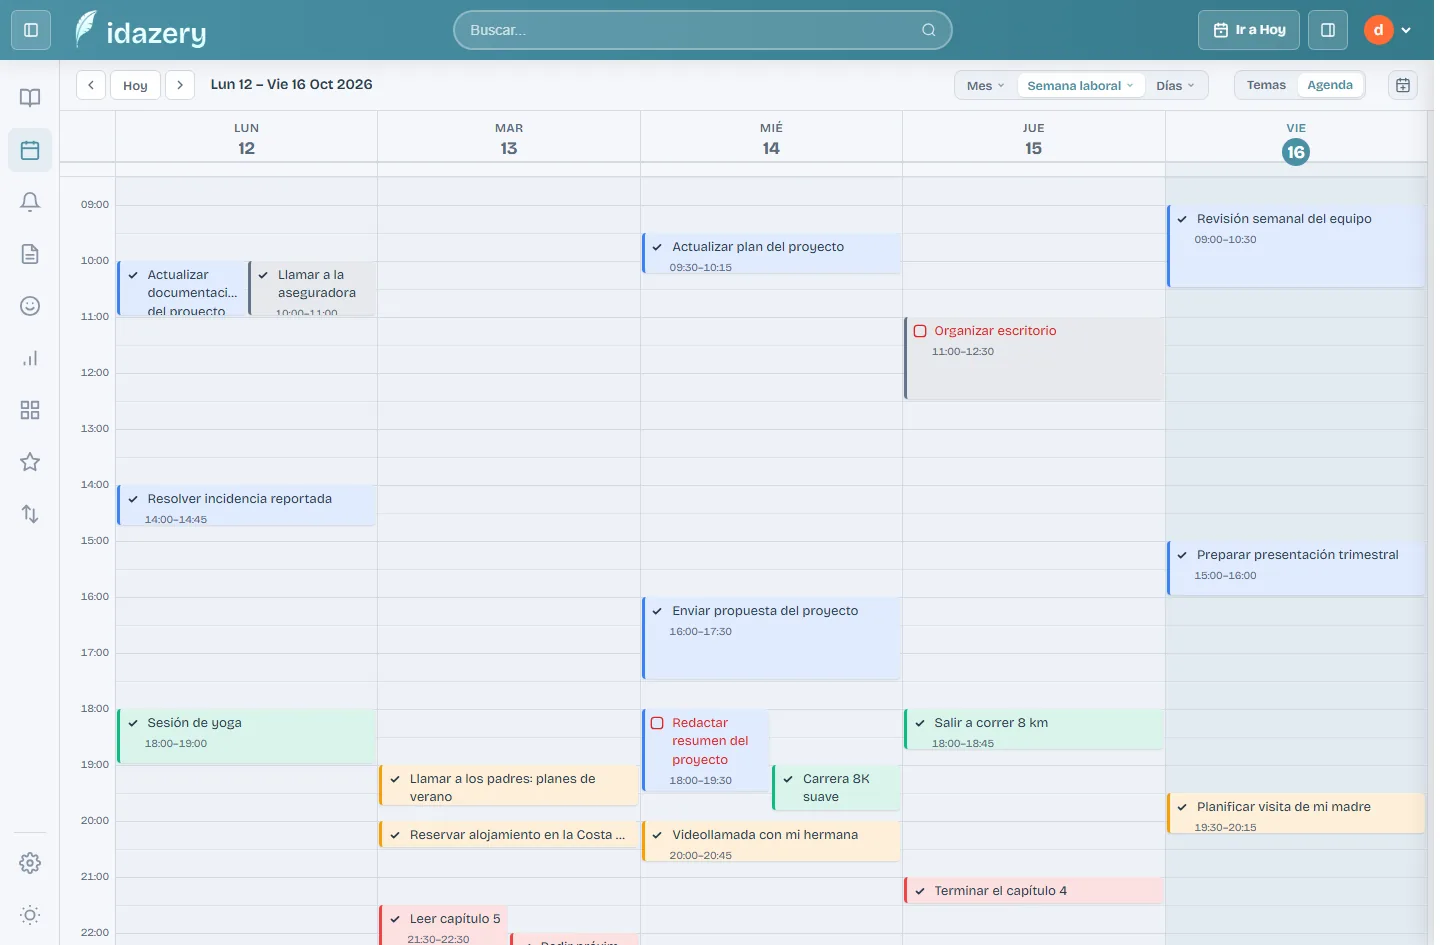The height and width of the screenshot is (945, 1440).
Task: Click the idazery feather logo
Action: click(x=86, y=29)
